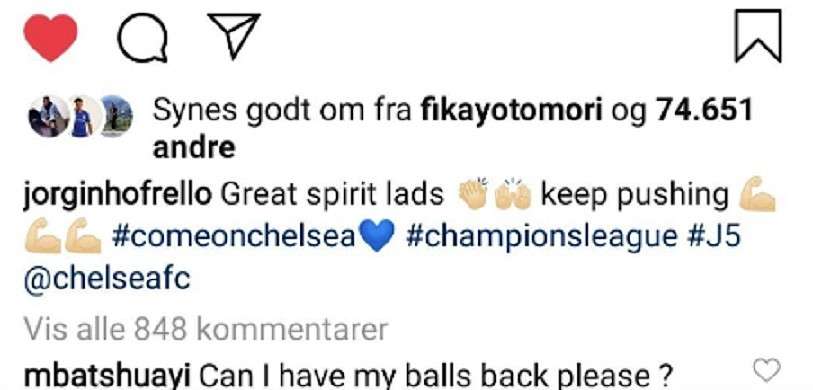This screenshot has height=390, width=813.
Task: Open comments with speech bubble icon
Action: pos(143,37)
